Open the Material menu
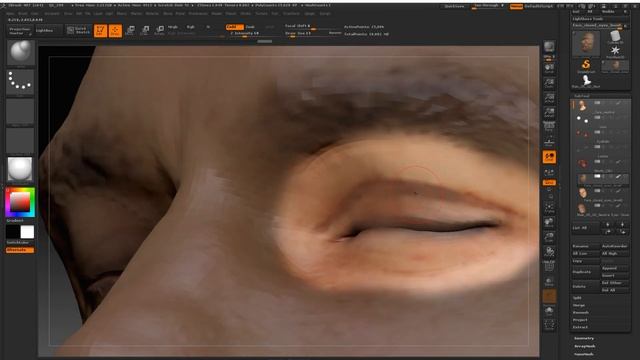 [152, 13]
